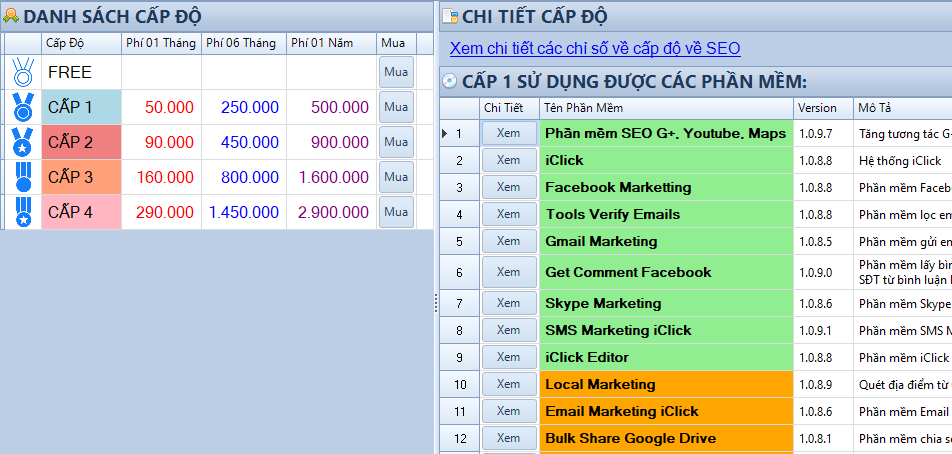This screenshot has width=952, height=454.
Task: Buy CẤP 4 with its Mua button
Action: 396,212
